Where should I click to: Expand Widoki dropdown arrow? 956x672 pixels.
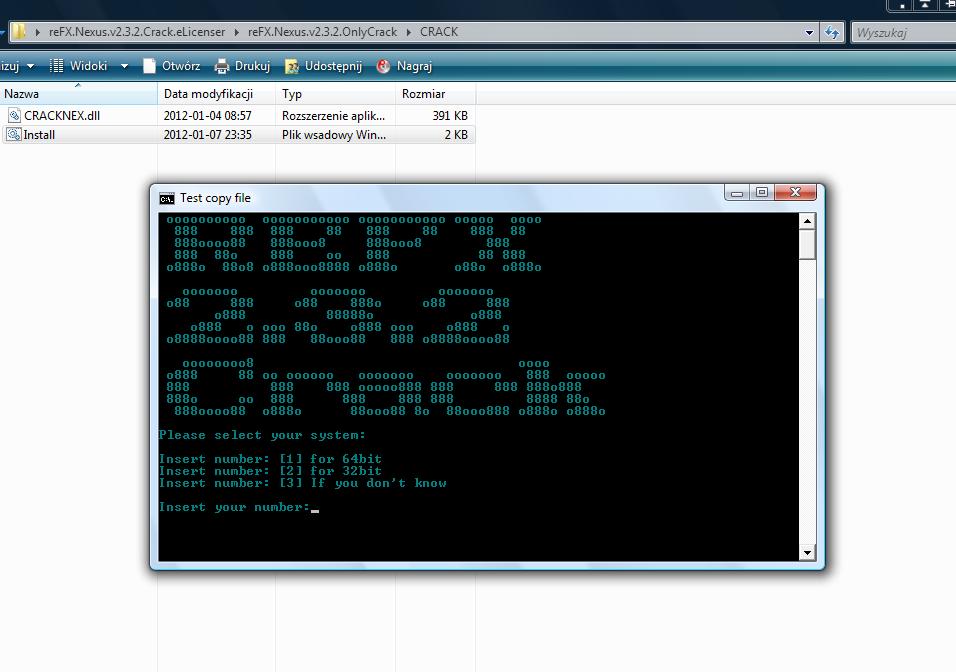coord(124,66)
